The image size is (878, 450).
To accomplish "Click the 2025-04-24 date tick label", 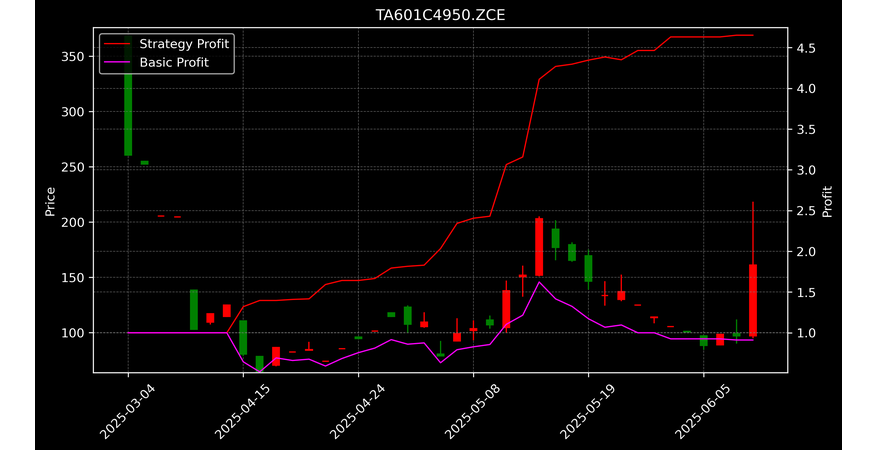I will click(357, 413).
